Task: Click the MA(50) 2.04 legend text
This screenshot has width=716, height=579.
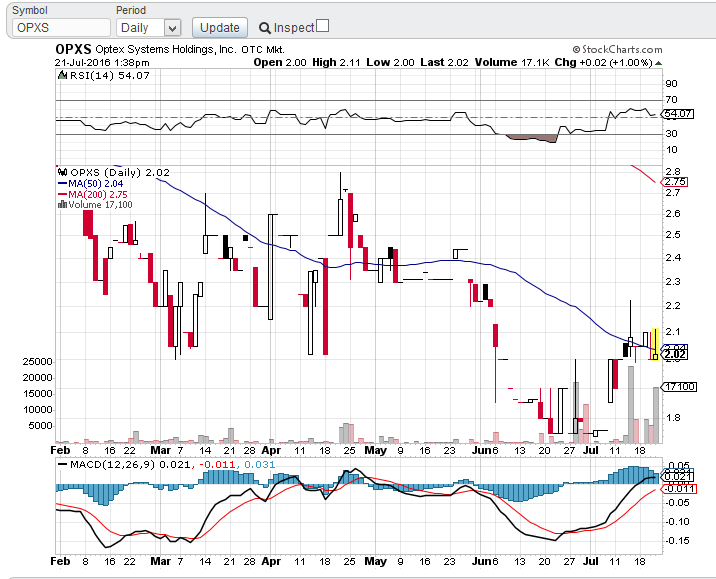Action: tap(95, 184)
